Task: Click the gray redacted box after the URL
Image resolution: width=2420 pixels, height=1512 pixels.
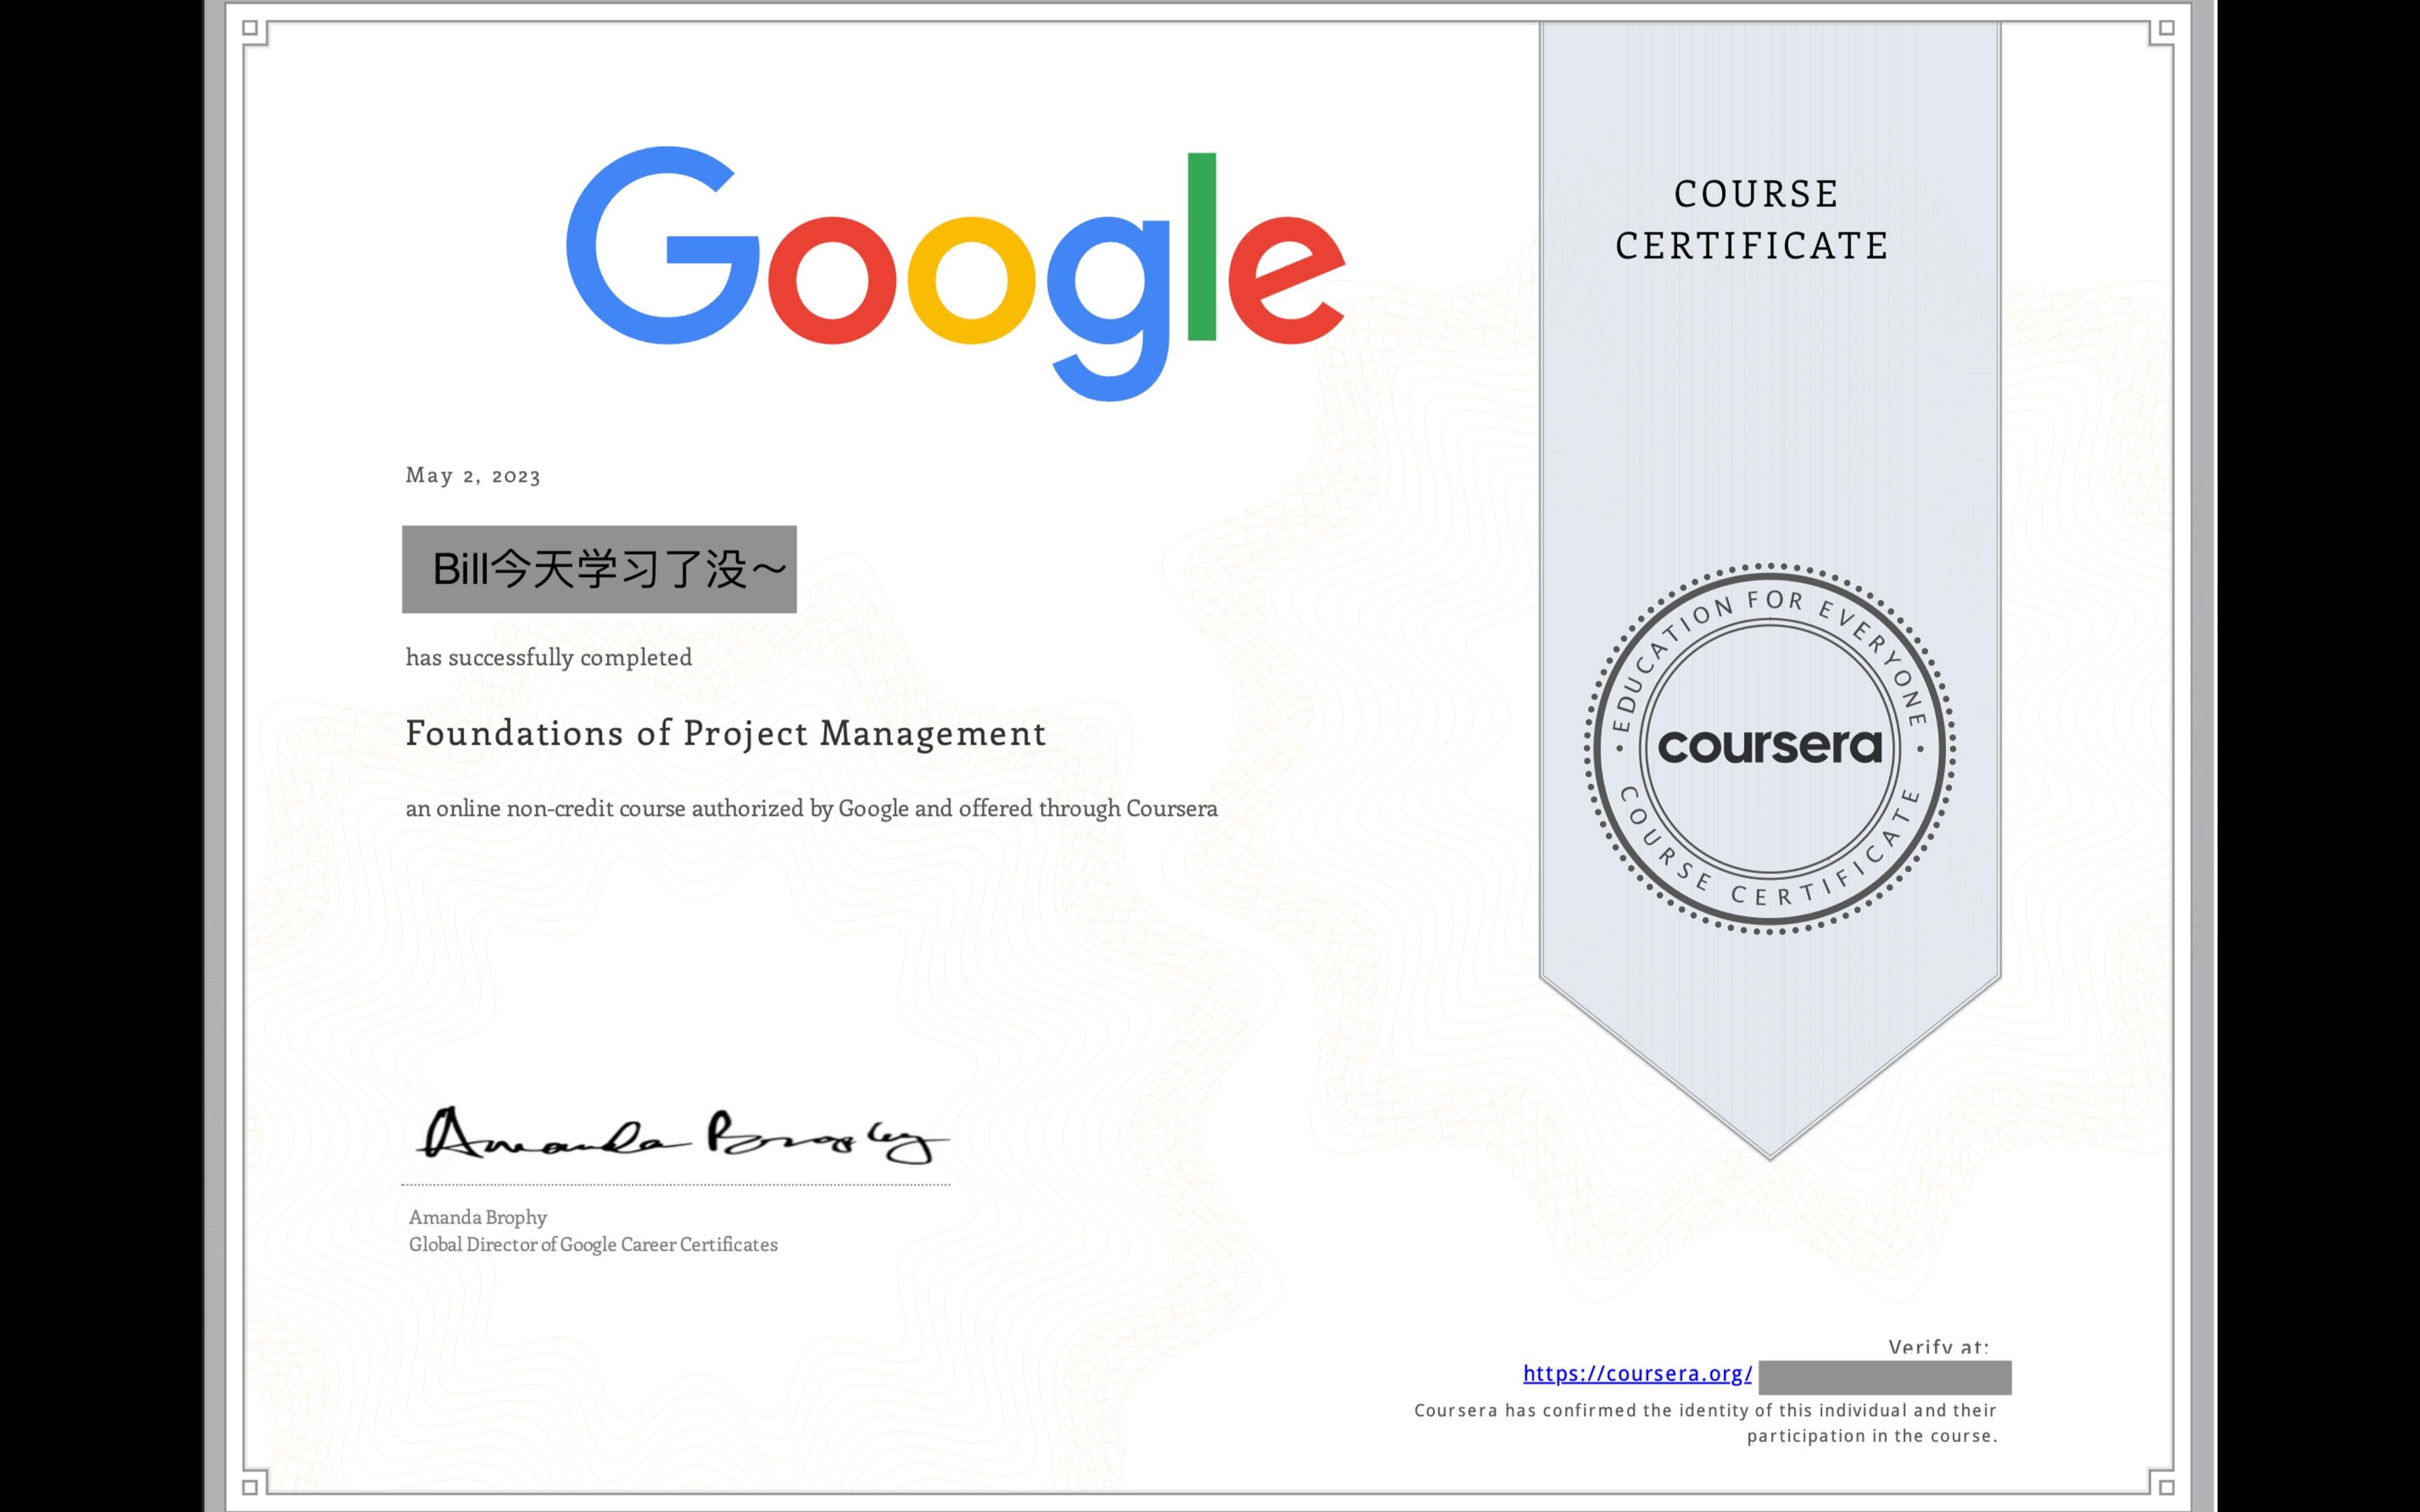Action: click(1884, 1377)
